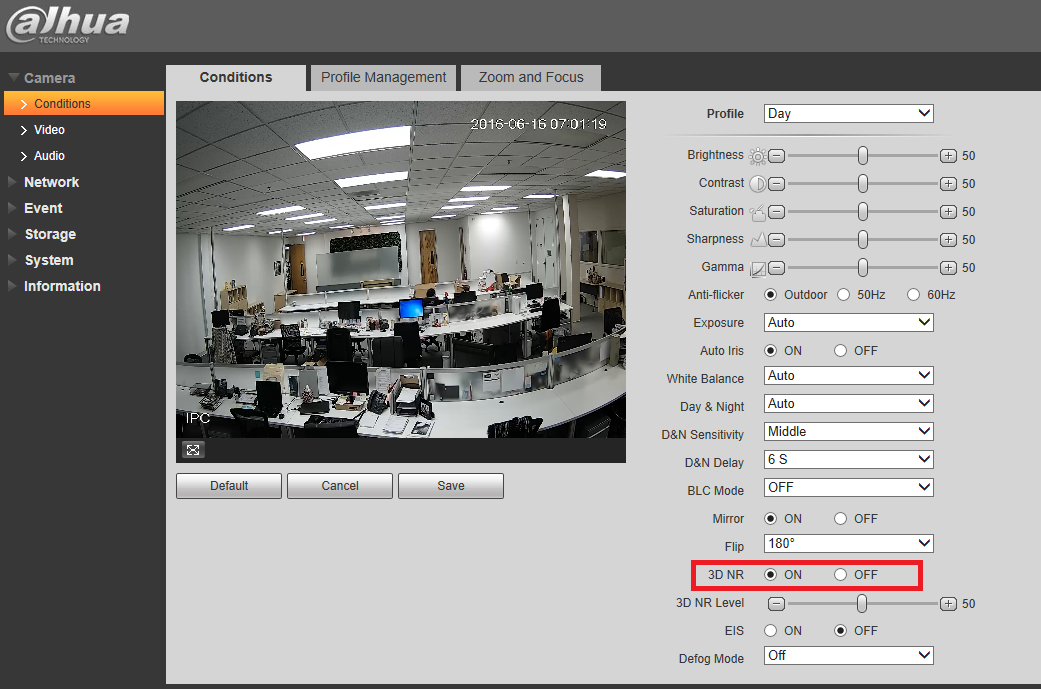Increase Brightness with the plus icon
Image resolution: width=1041 pixels, height=689 pixels.
(x=948, y=156)
